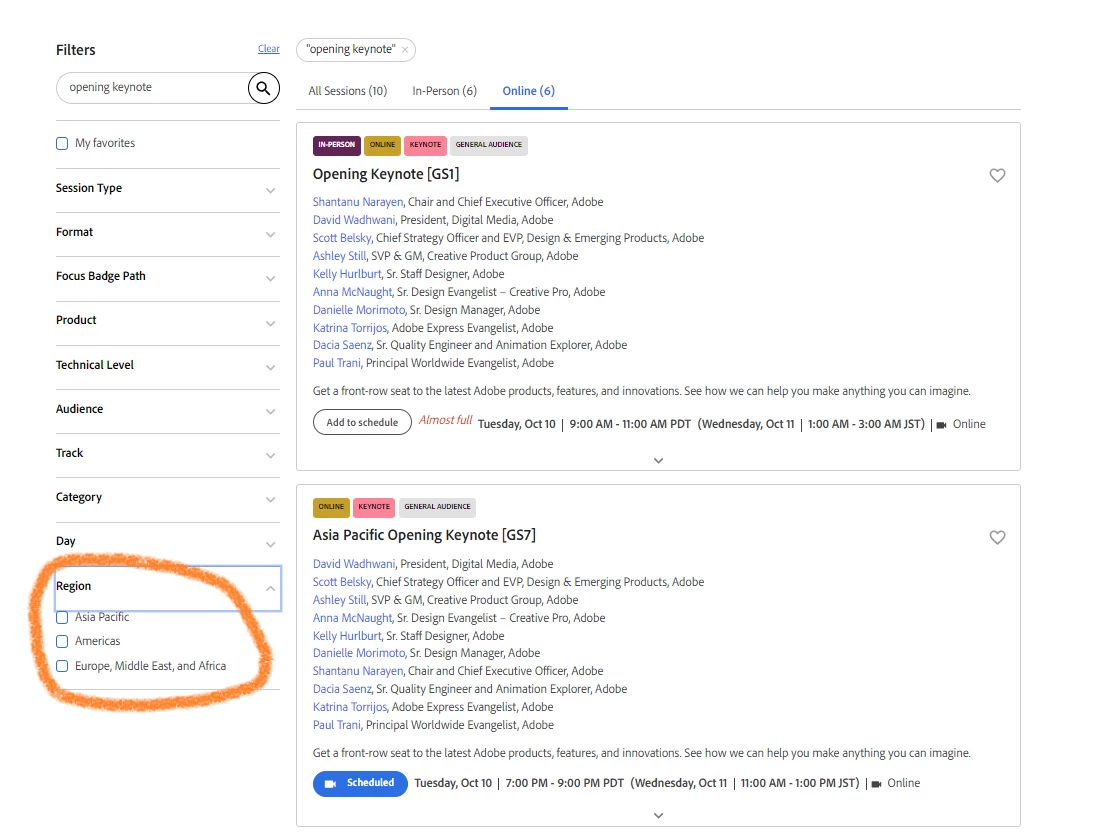Open Scott Belsky profile in GS1 card
The height and width of the screenshot is (835, 1119).
[x=342, y=238]
